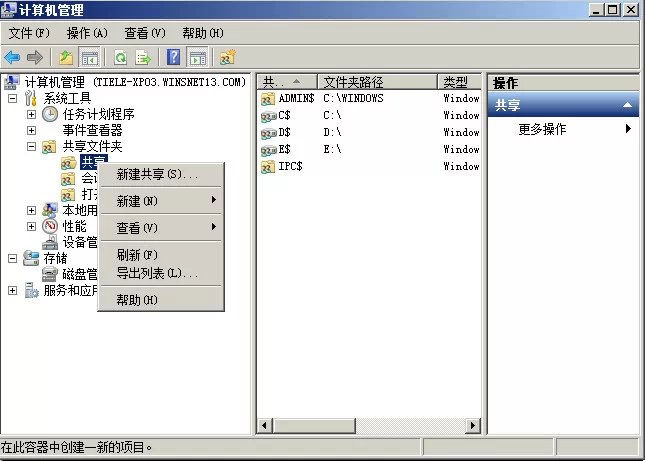The image size is (645, 461).
Task: Click the Back arrow toolbar icon
Action: tap(12, 57)
